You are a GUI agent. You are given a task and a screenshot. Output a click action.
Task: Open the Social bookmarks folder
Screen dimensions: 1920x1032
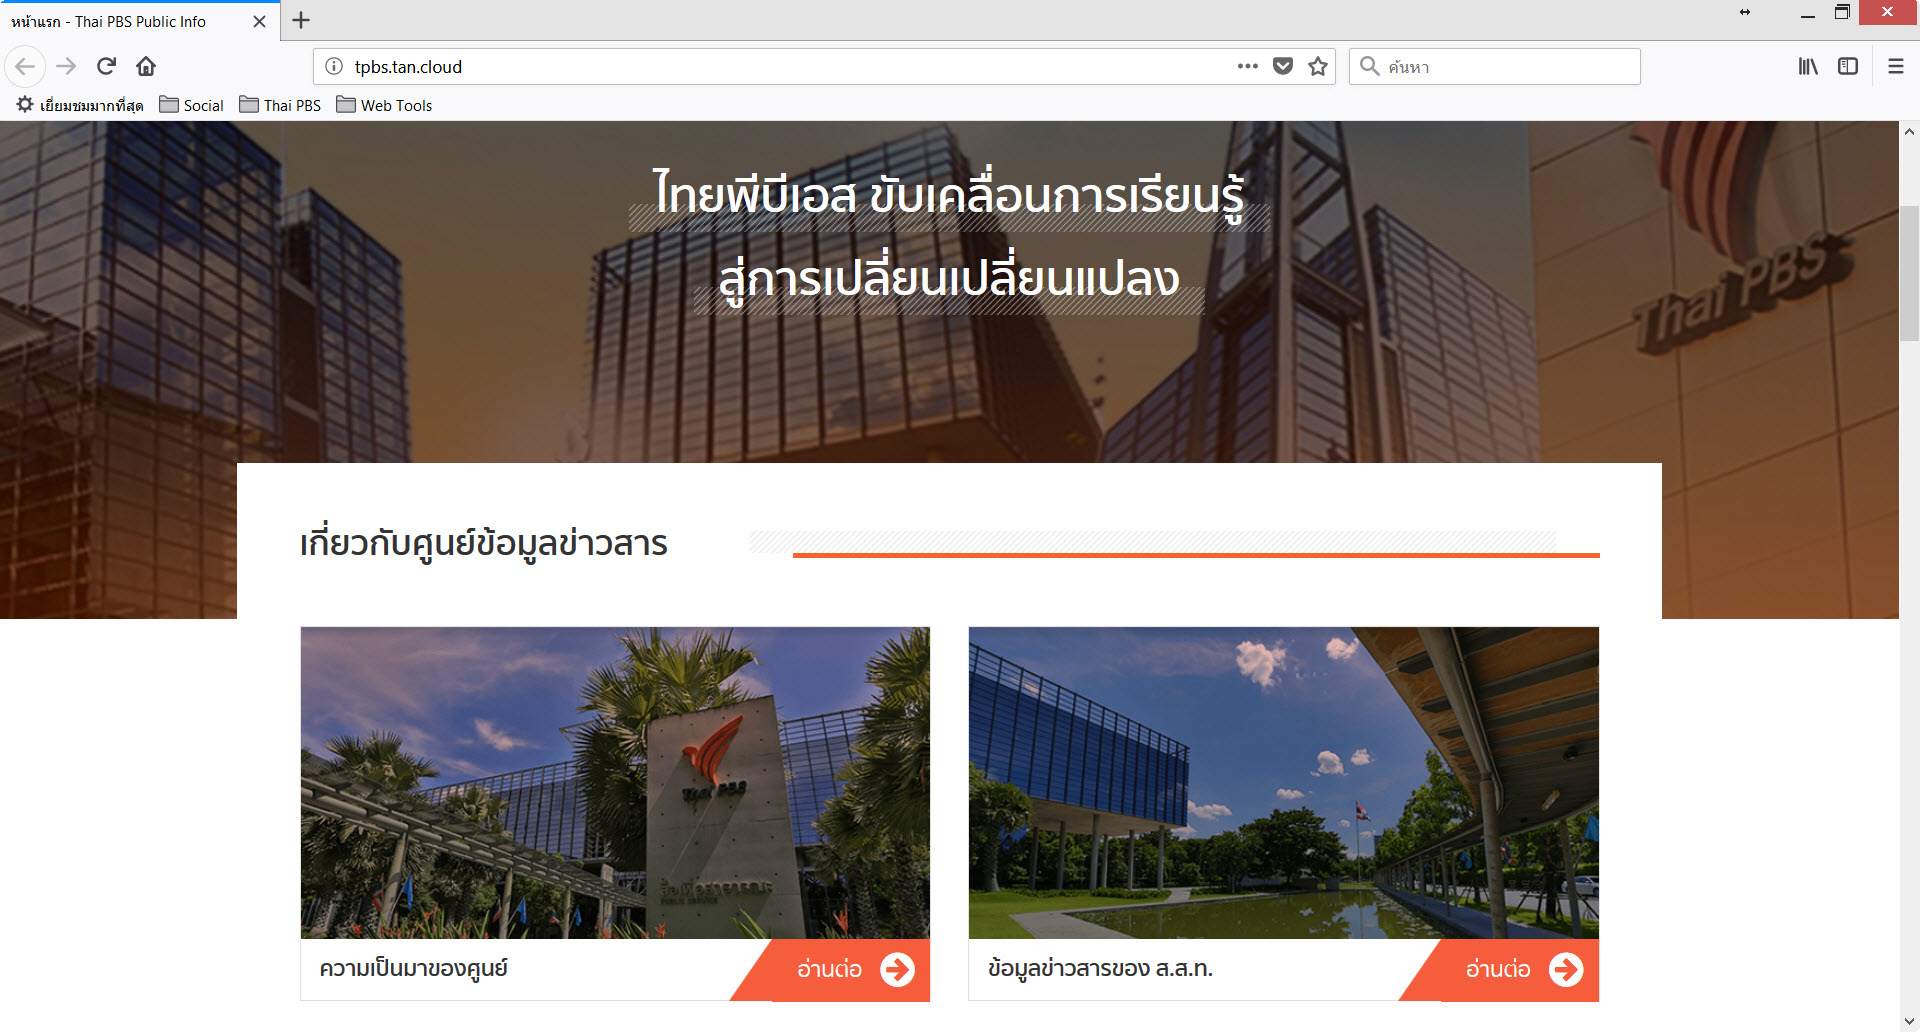pyautogui.click(x=192, y=105)
